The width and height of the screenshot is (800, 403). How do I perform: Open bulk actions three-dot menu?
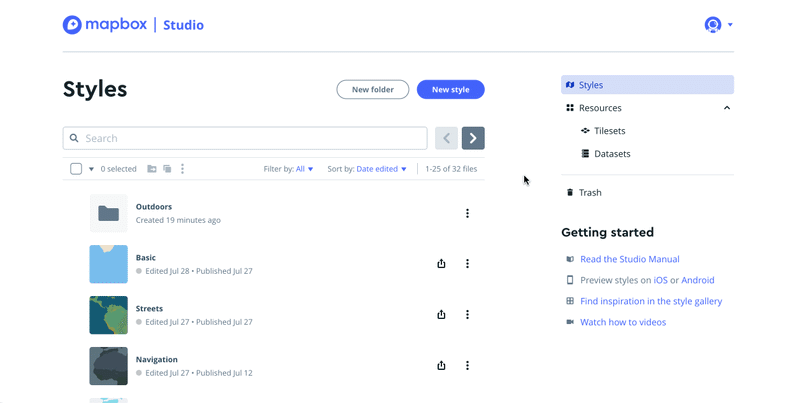point(182,169)
